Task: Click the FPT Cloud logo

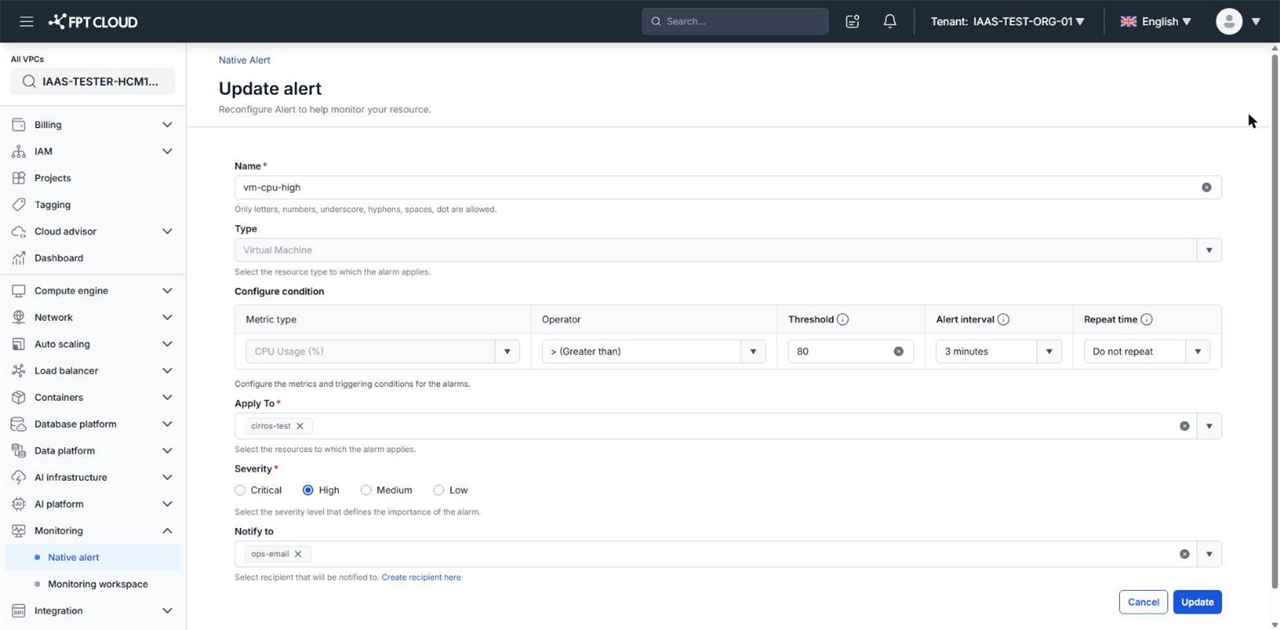Action: (93, 21)
